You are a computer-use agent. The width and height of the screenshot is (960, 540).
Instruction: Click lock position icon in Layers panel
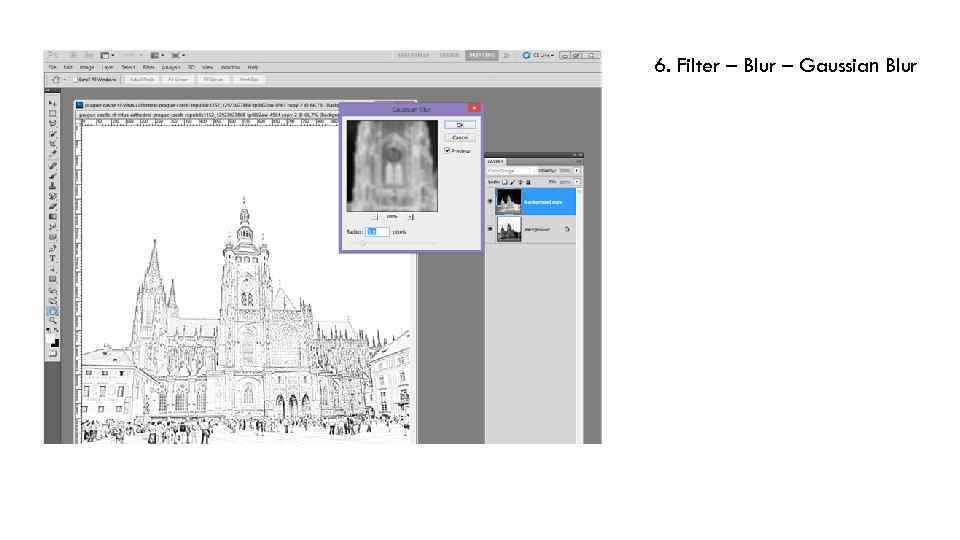click(x=520, y=182)
